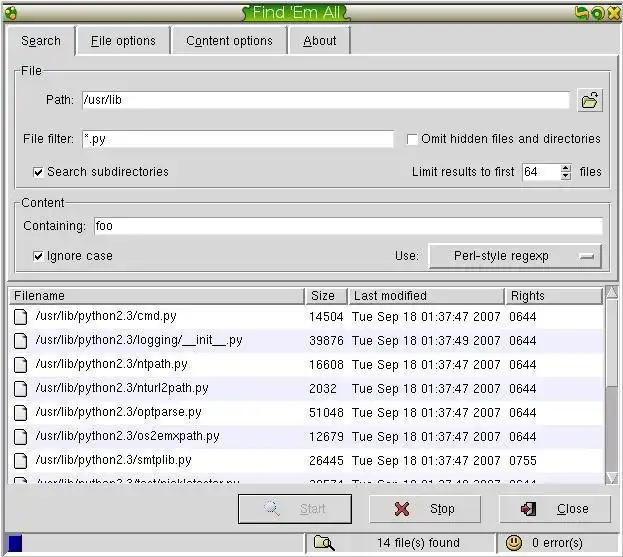Click the size value 51048

point(326,413)
